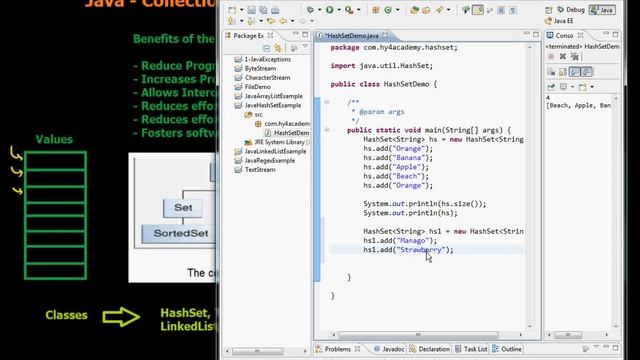Open the Run configurations dropdown arrow

(x=339, y=10)
